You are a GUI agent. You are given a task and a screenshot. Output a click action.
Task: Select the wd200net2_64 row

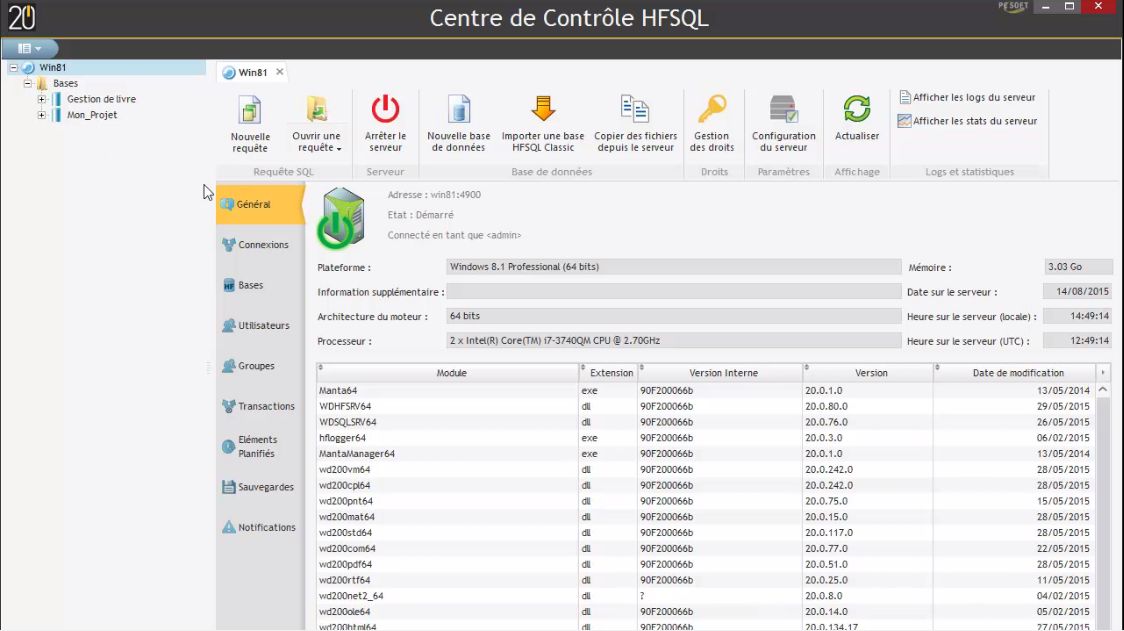[x=705, y=596]
